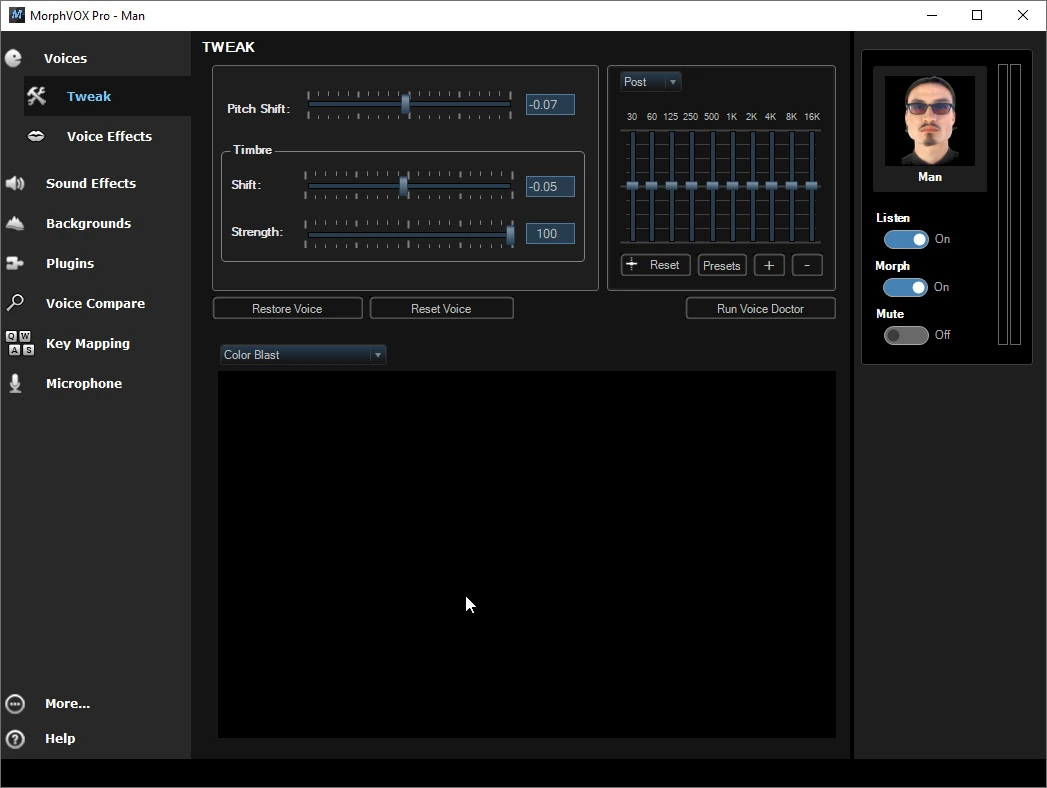Disable the Morph switch

pyautogui.click(x=905, y=287)
